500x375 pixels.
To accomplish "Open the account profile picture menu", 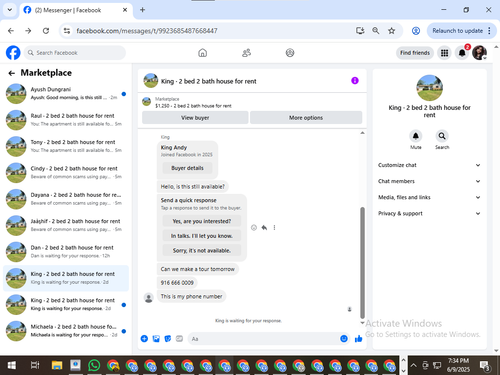I will tap(479, 53).
